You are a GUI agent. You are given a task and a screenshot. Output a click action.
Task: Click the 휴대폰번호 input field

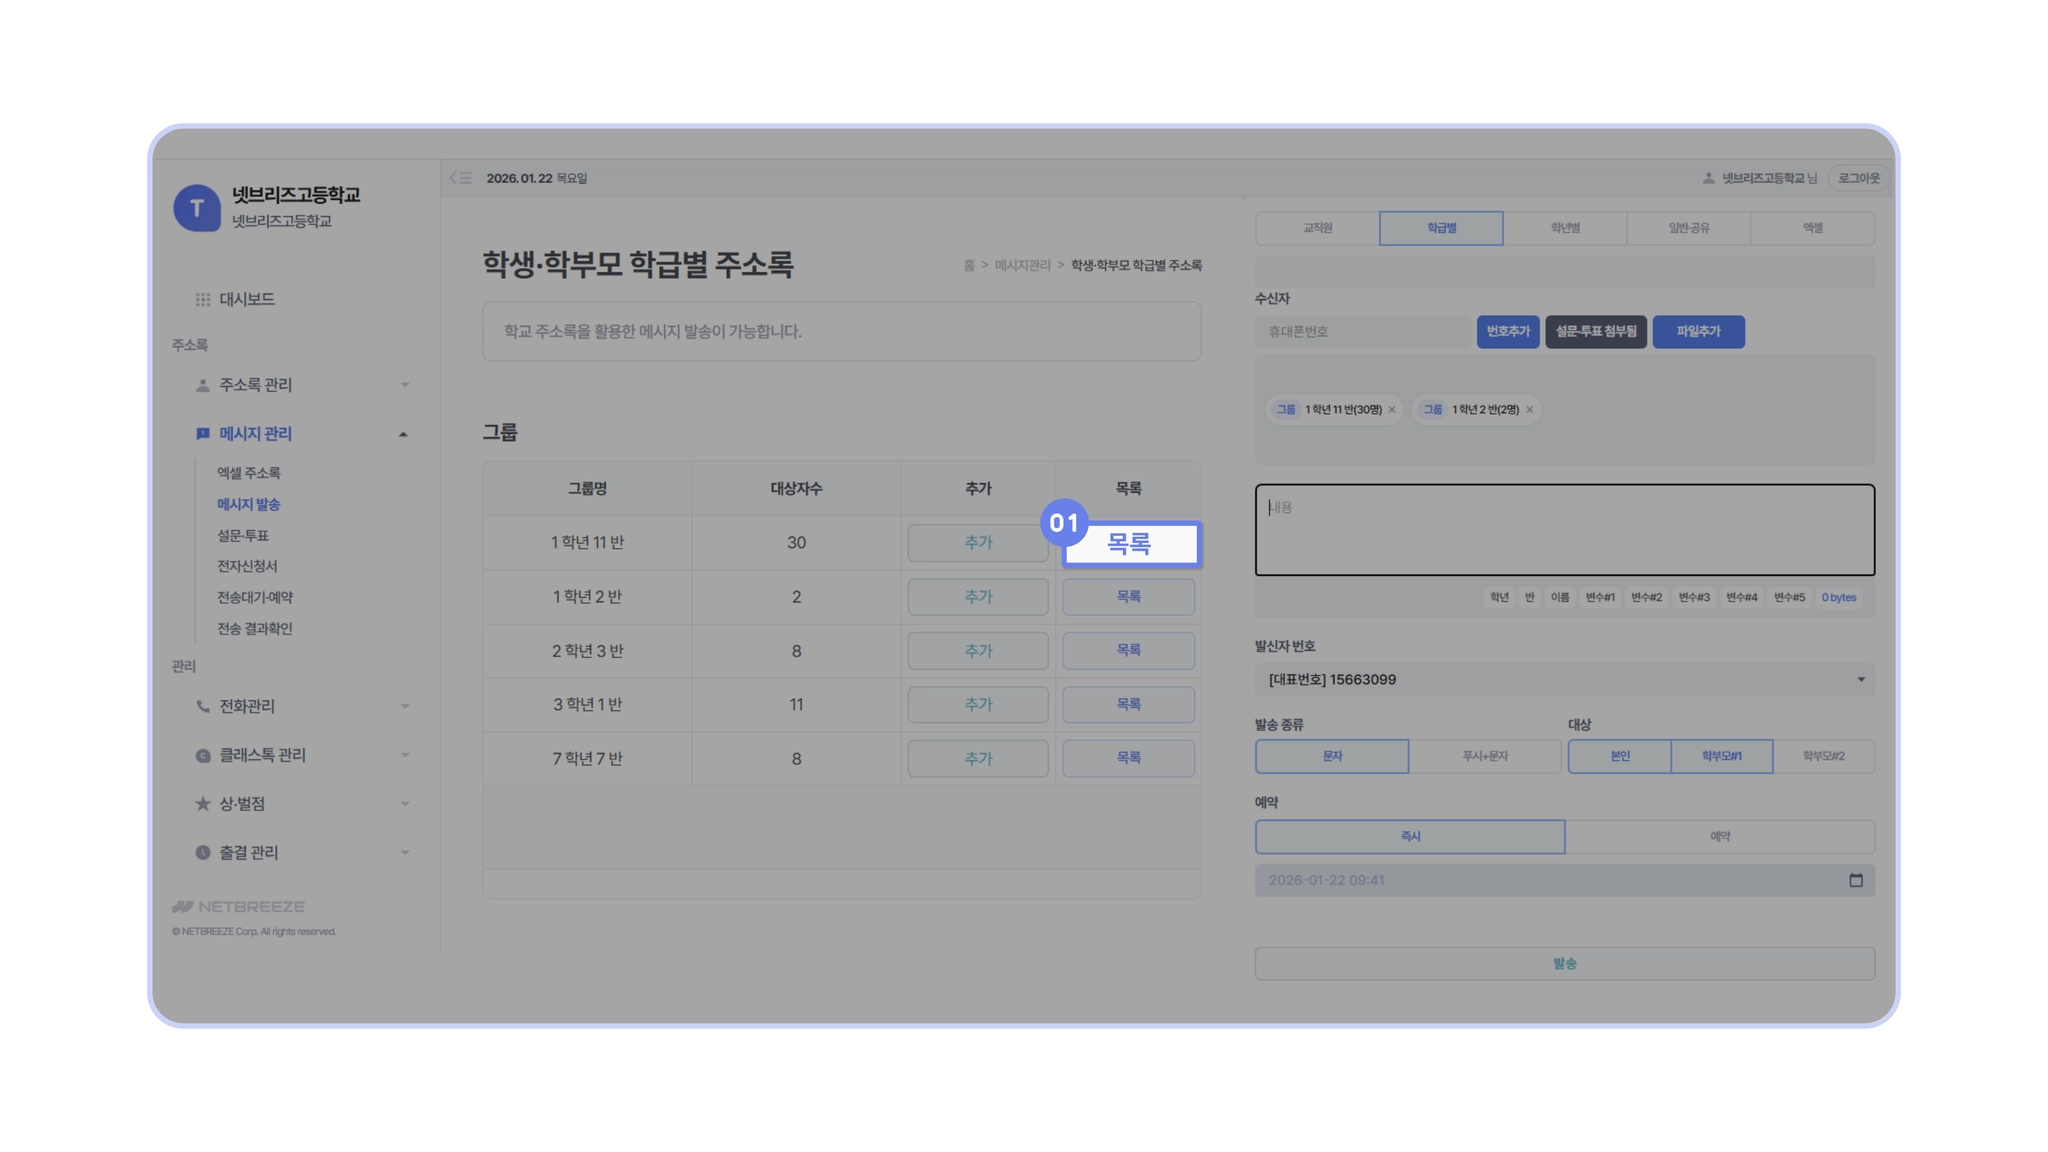tap(1362, 332)
